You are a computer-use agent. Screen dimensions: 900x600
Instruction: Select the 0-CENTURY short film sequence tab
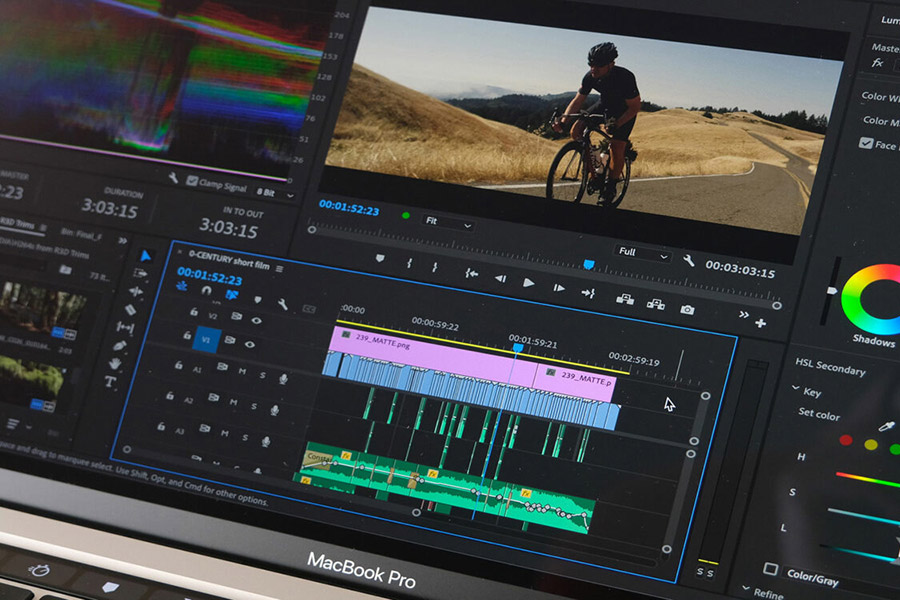tap(228, 260)
